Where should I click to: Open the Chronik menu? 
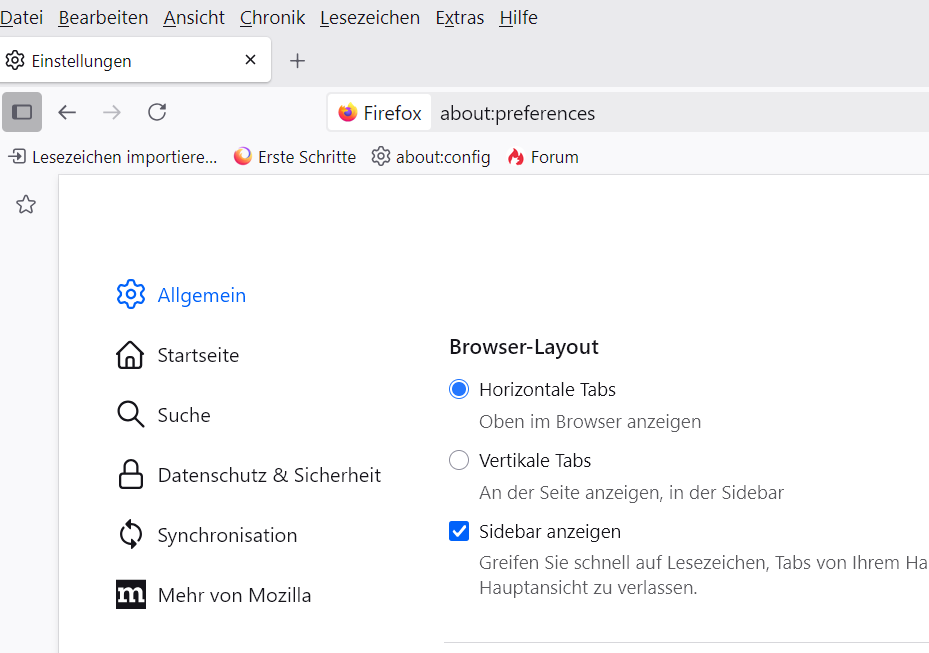tap(272, 17)
